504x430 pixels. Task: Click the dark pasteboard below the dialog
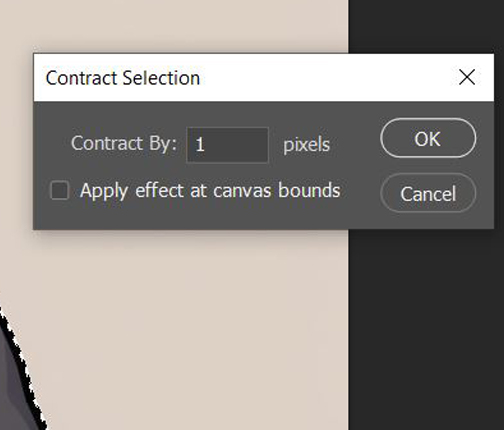pyautogui.click(x=427, y=330)
